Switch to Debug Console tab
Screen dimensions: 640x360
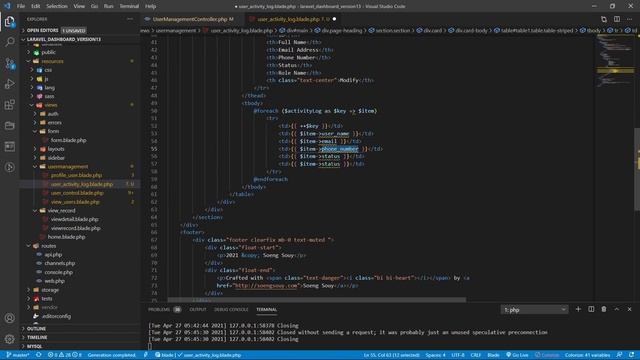[231, 309]
